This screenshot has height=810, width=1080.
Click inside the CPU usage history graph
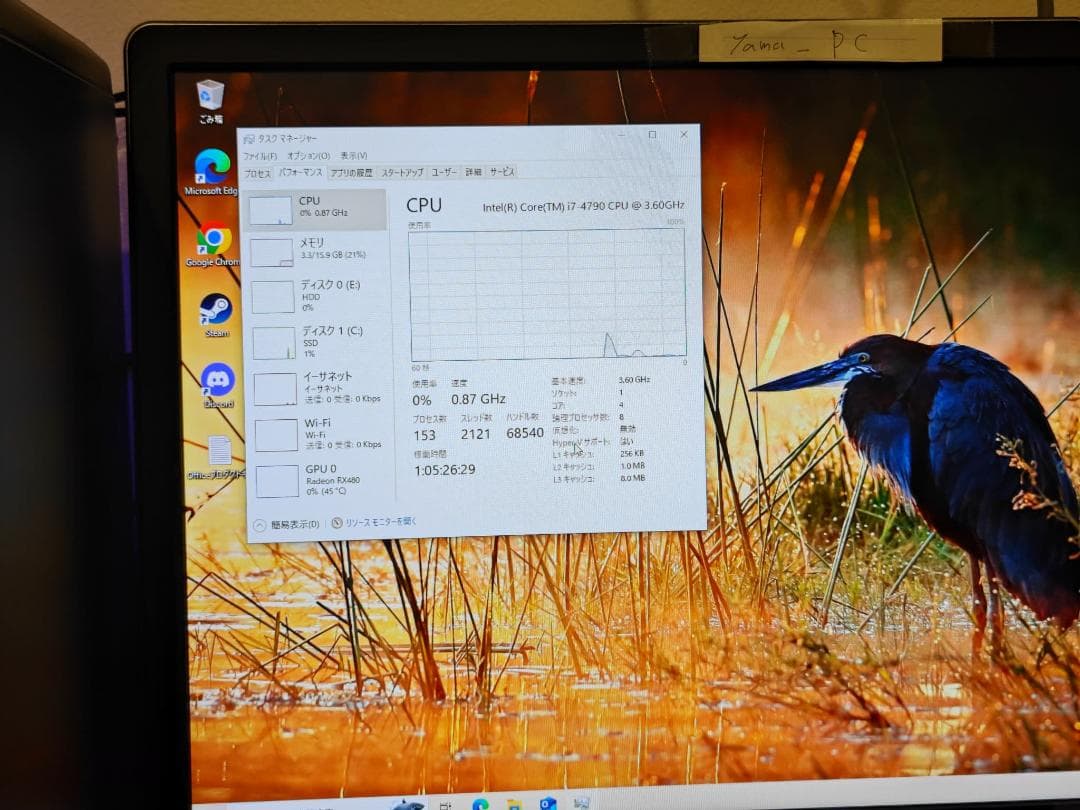click(x=545, y=295)
